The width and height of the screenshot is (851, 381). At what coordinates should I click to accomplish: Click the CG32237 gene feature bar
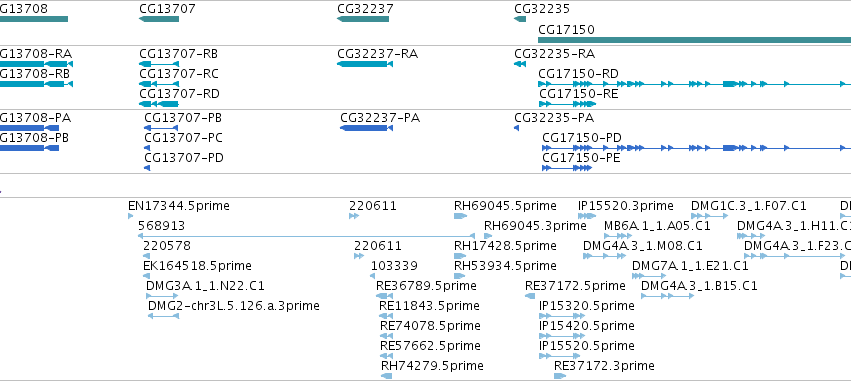coord(363,19)
